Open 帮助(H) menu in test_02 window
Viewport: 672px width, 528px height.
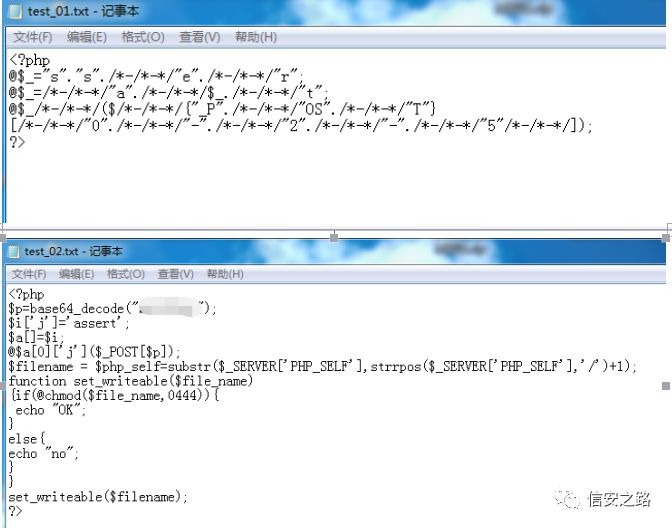point(225,274)
